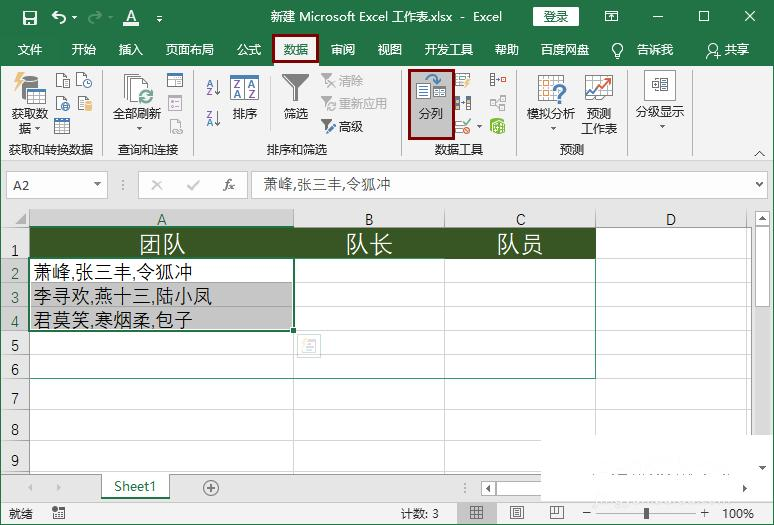Click the From Web globe icon
Viewport: 774px width, 525px height.
click(63, 104)
